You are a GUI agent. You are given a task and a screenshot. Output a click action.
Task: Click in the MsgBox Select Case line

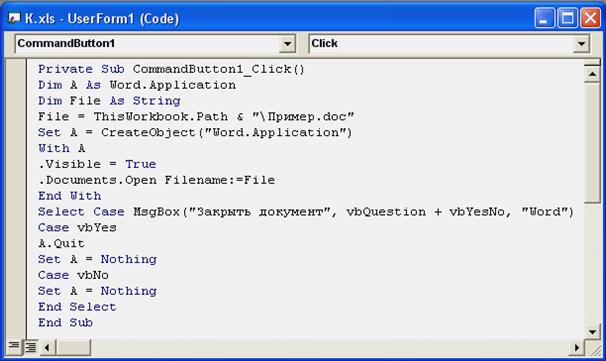(x=306, y=212)
